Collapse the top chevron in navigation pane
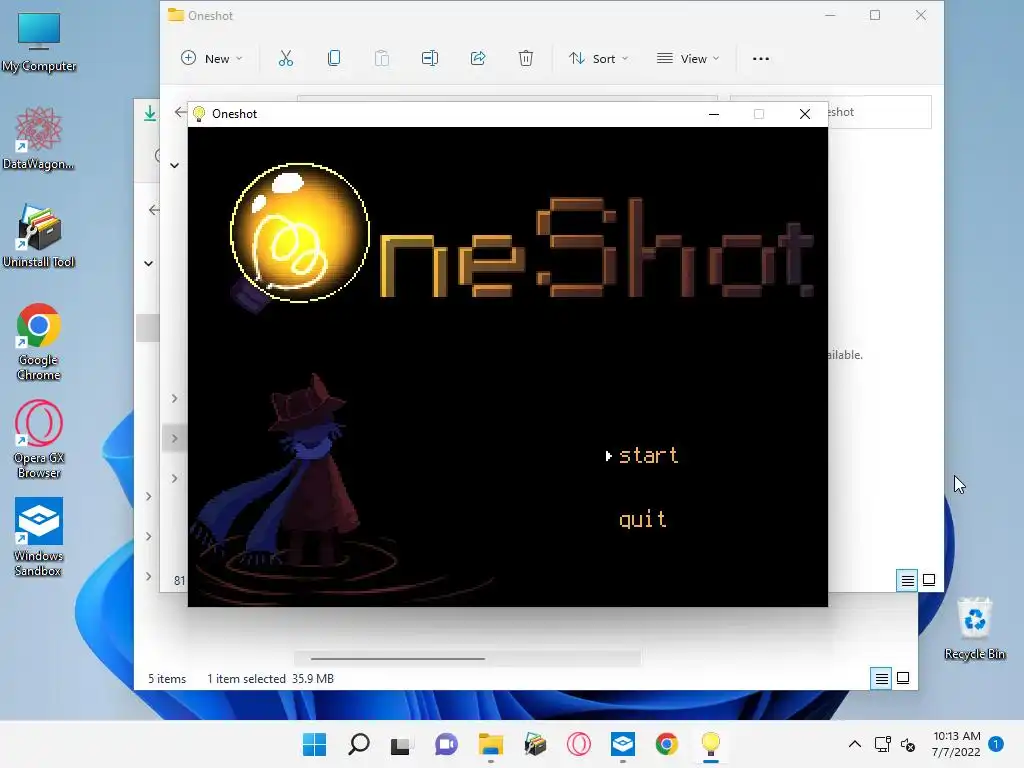 (x=174, y=165)
